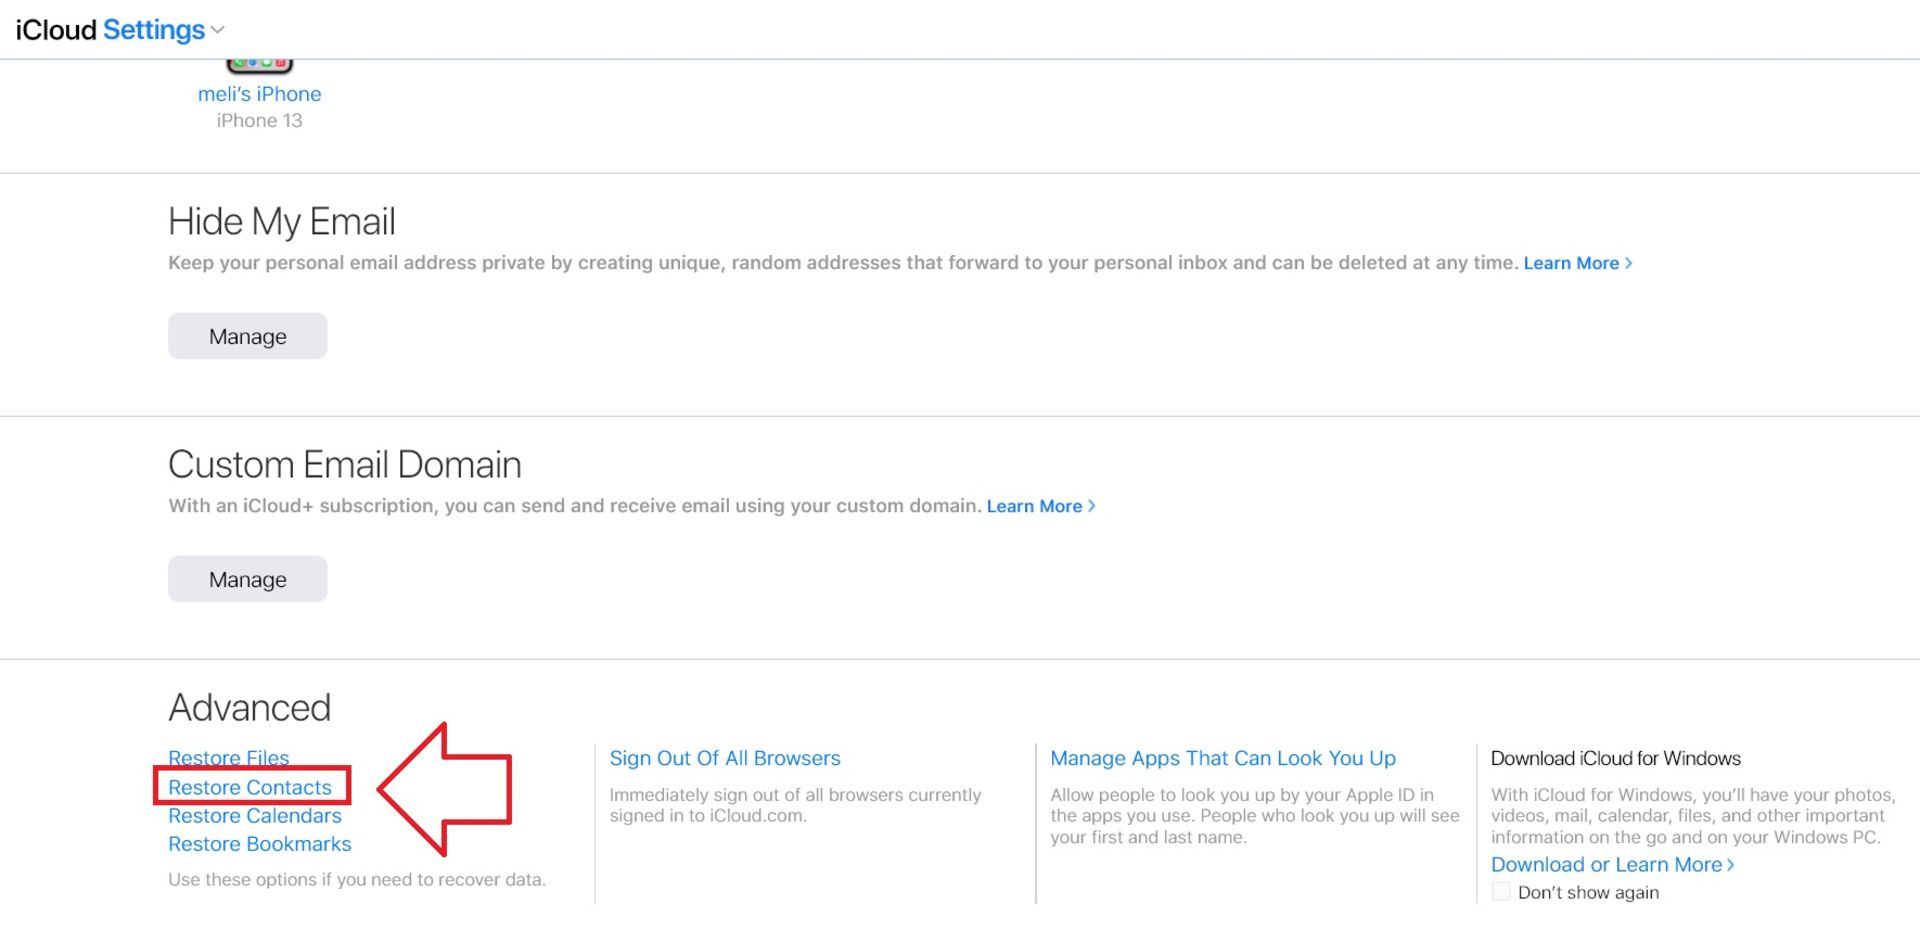The width and height of the screenshot is (1920, 942).
Task: Enable the Don't show again checkbox
Action: [1500, 890]
